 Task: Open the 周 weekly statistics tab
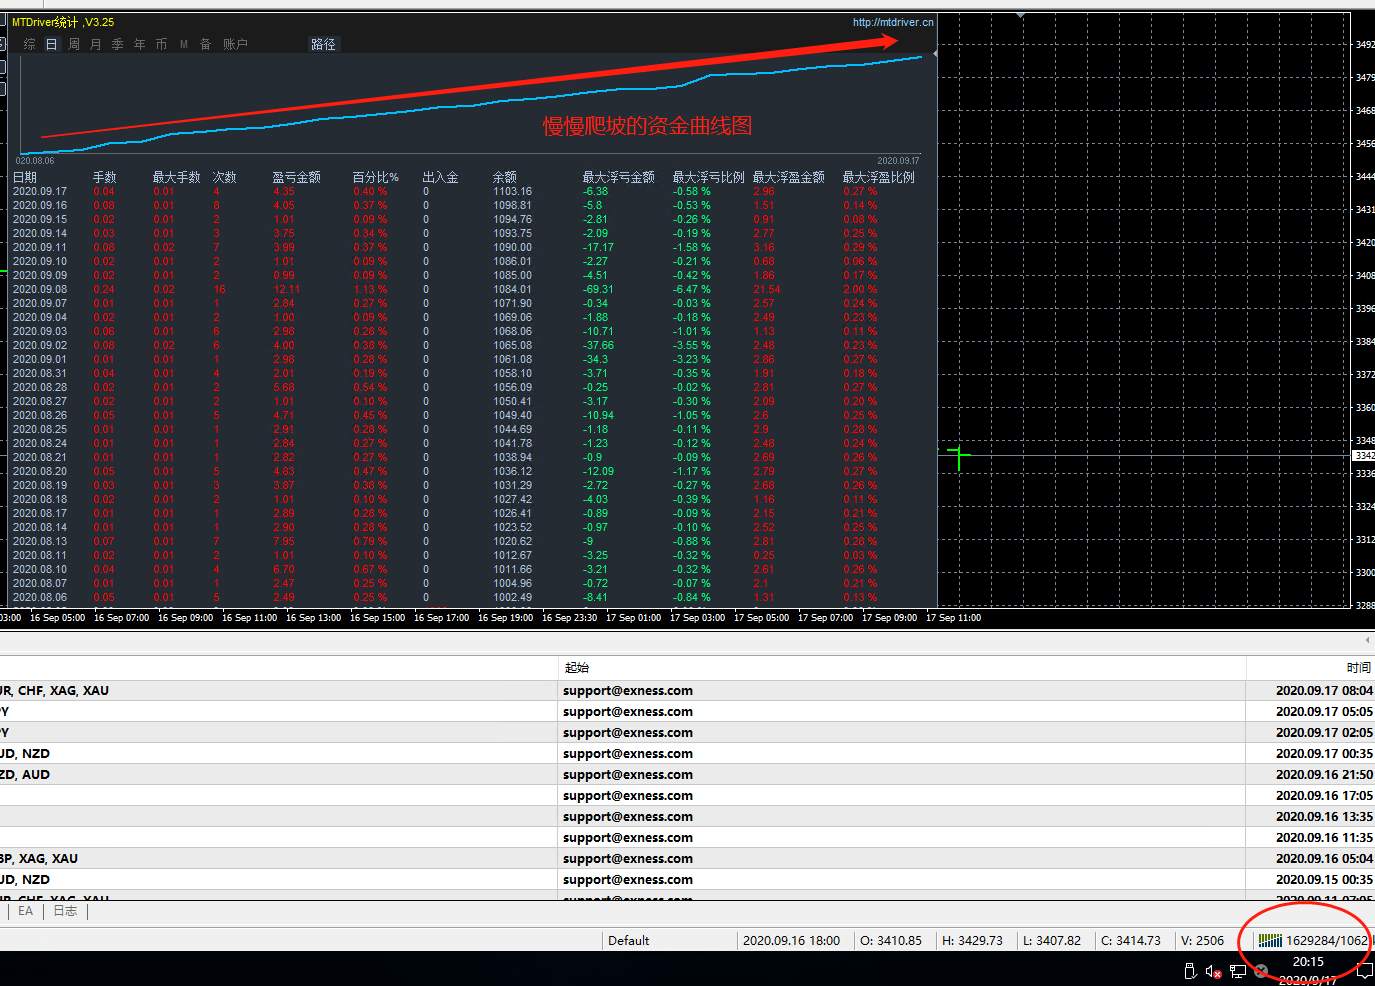click(x=74, y=44)
